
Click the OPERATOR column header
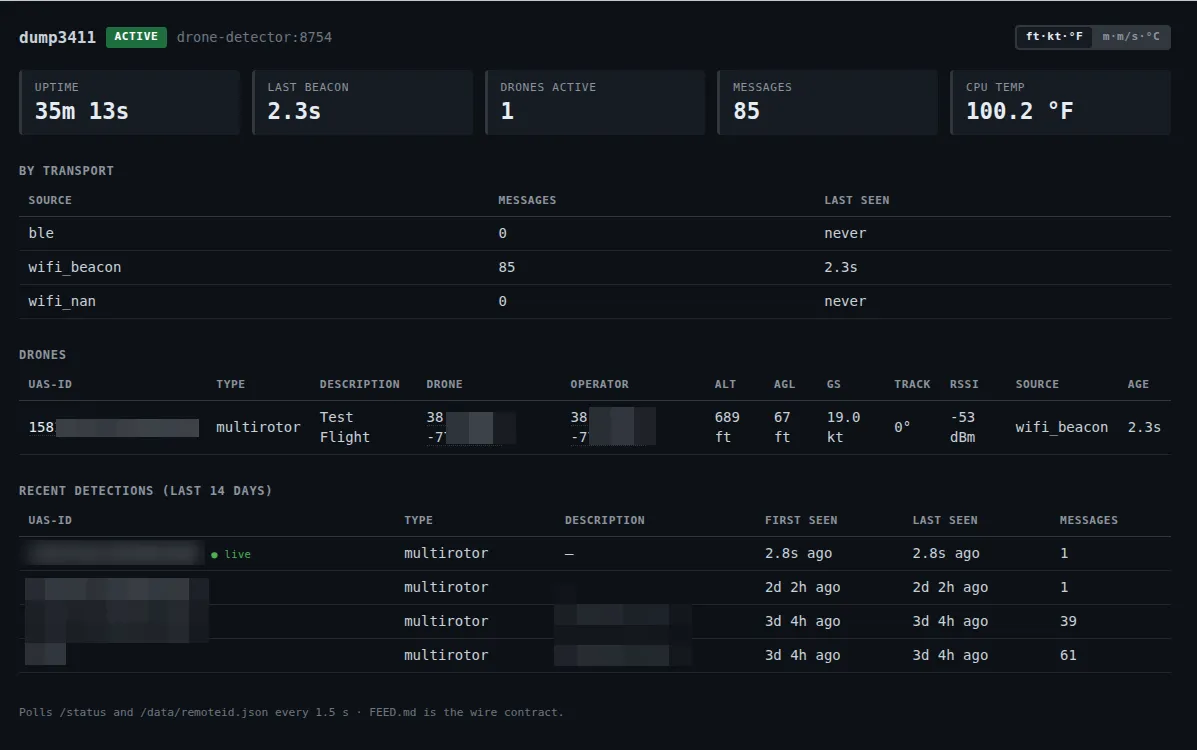click(599, 384)
